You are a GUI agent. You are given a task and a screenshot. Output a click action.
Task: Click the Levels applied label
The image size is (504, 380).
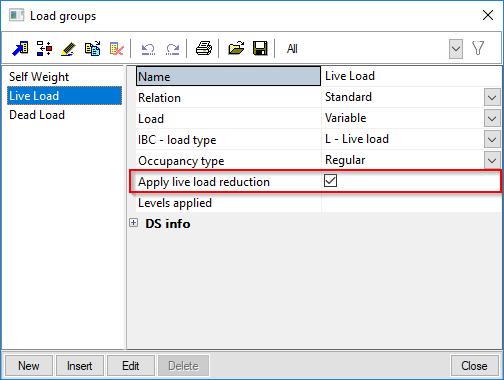coord(175,203)
